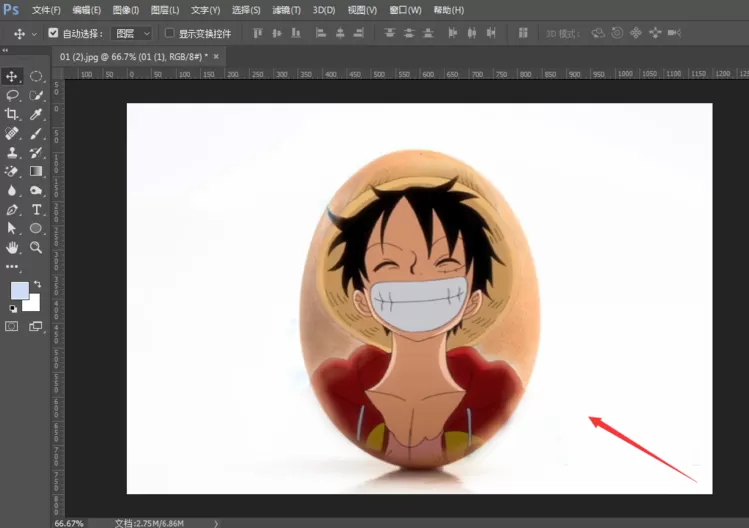Click the white background color swatch
Image resolution: width=749 pixels, height=528 pixels.
[32, 304]
